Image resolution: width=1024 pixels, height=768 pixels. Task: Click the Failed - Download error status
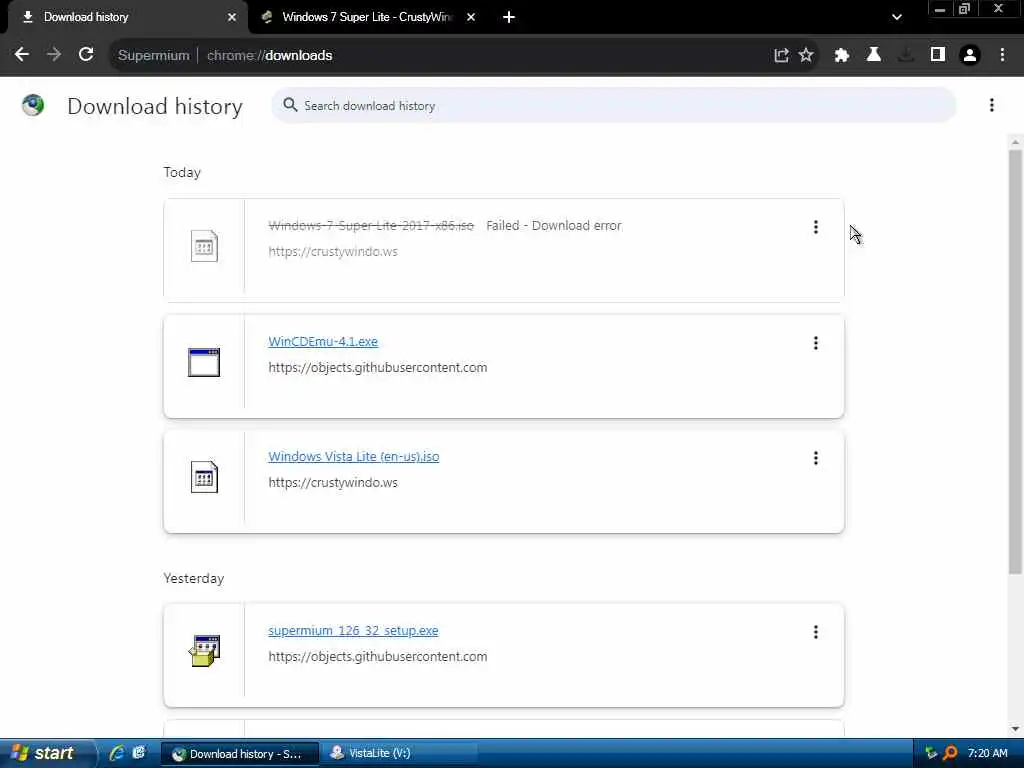click(554, 225)
